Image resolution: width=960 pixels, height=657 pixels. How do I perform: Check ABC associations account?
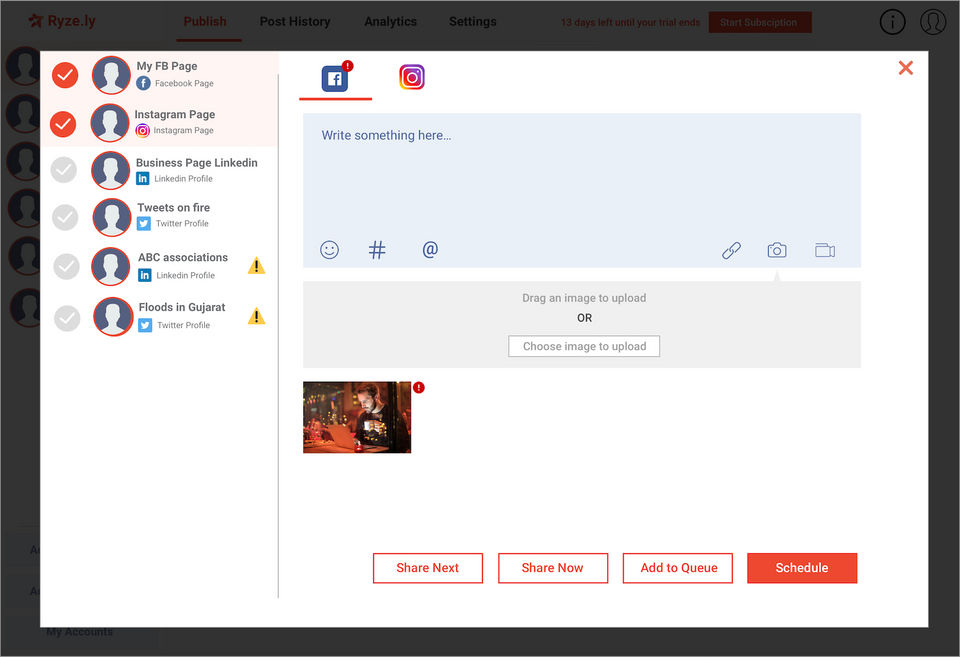click(x=66, y=266)
